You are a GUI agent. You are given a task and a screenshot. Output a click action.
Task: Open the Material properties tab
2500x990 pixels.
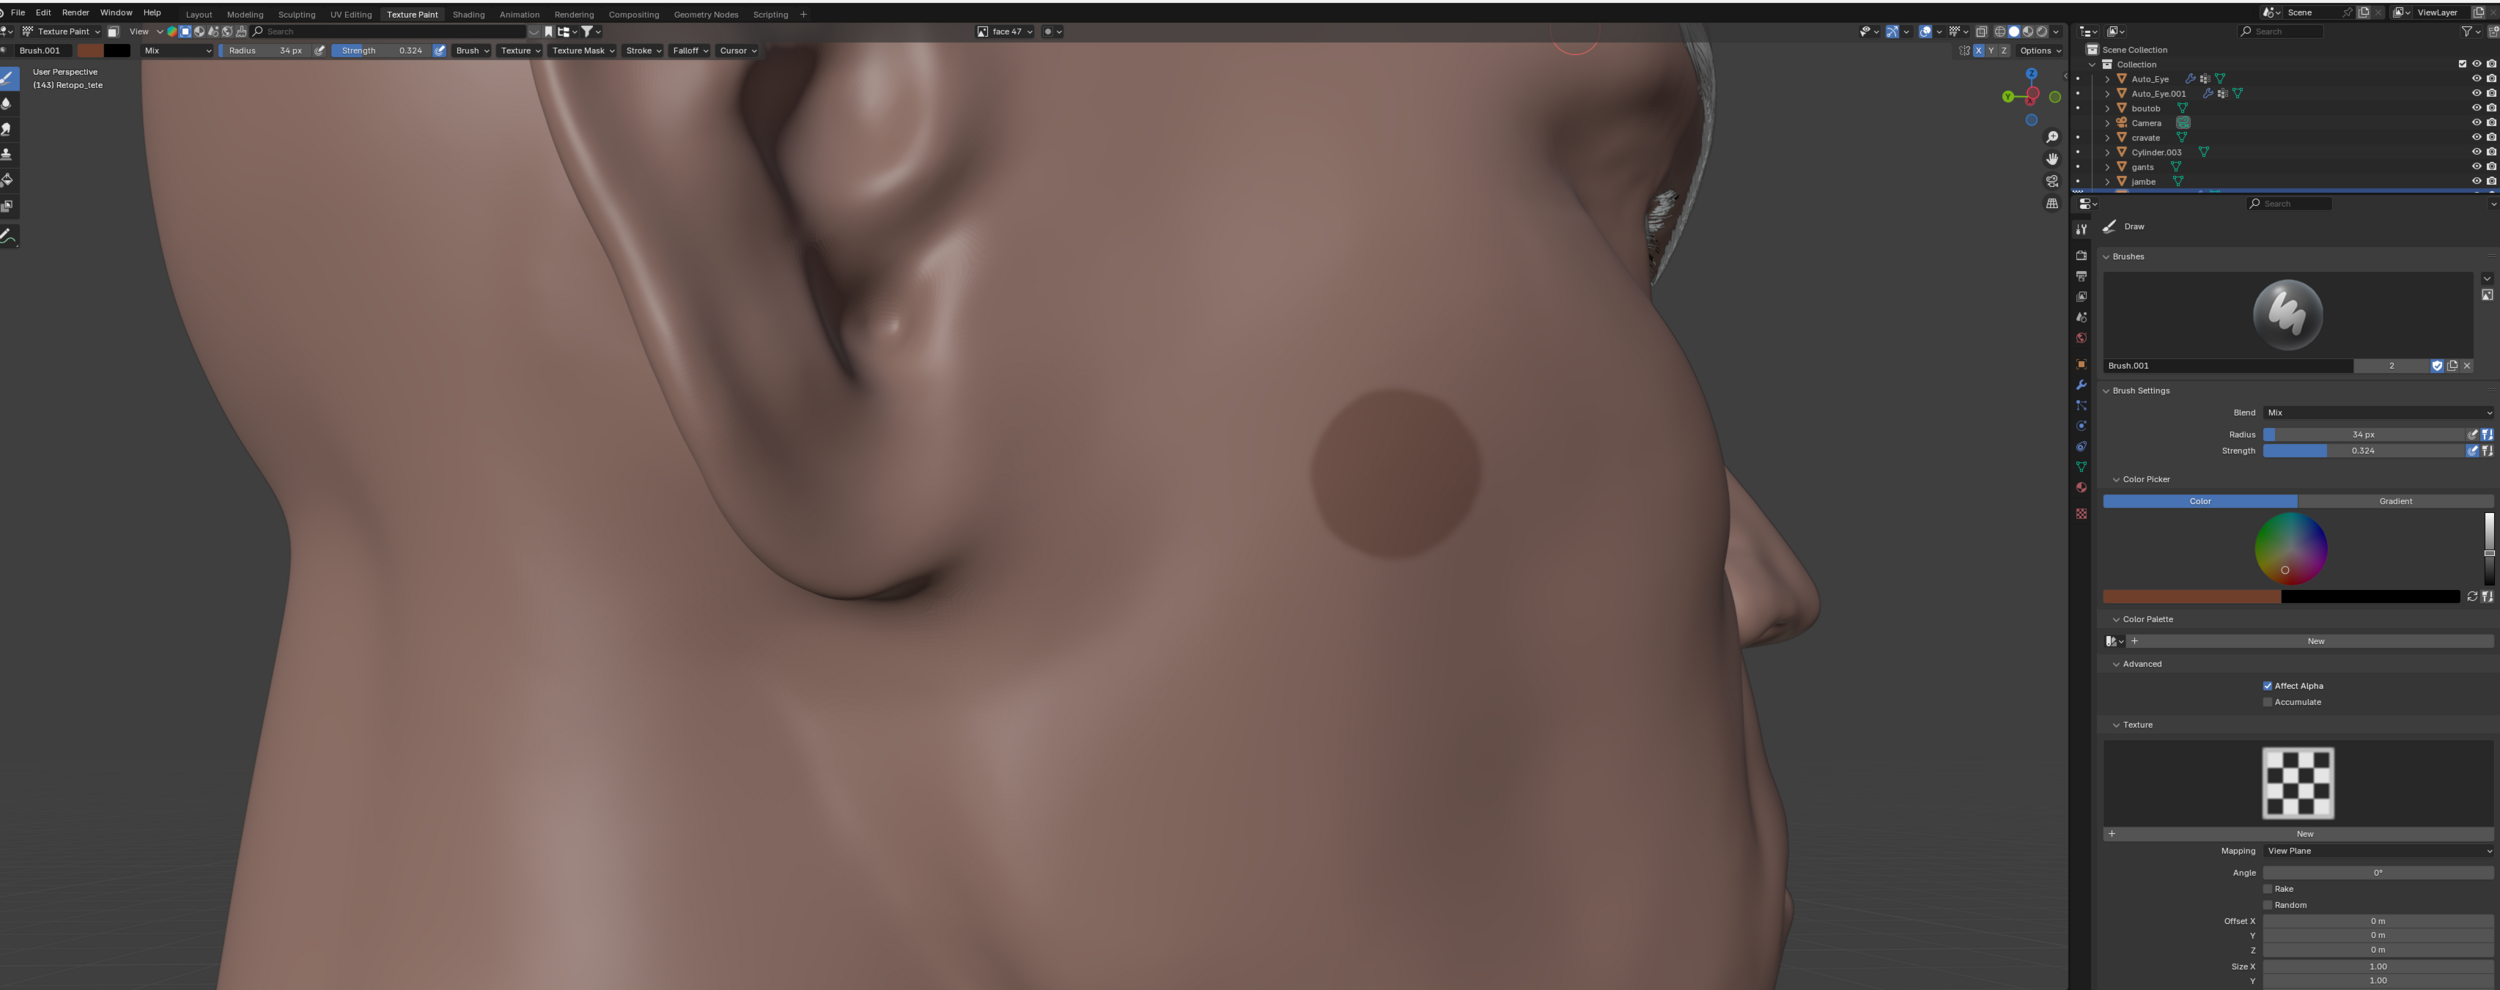click(2081, 488)
